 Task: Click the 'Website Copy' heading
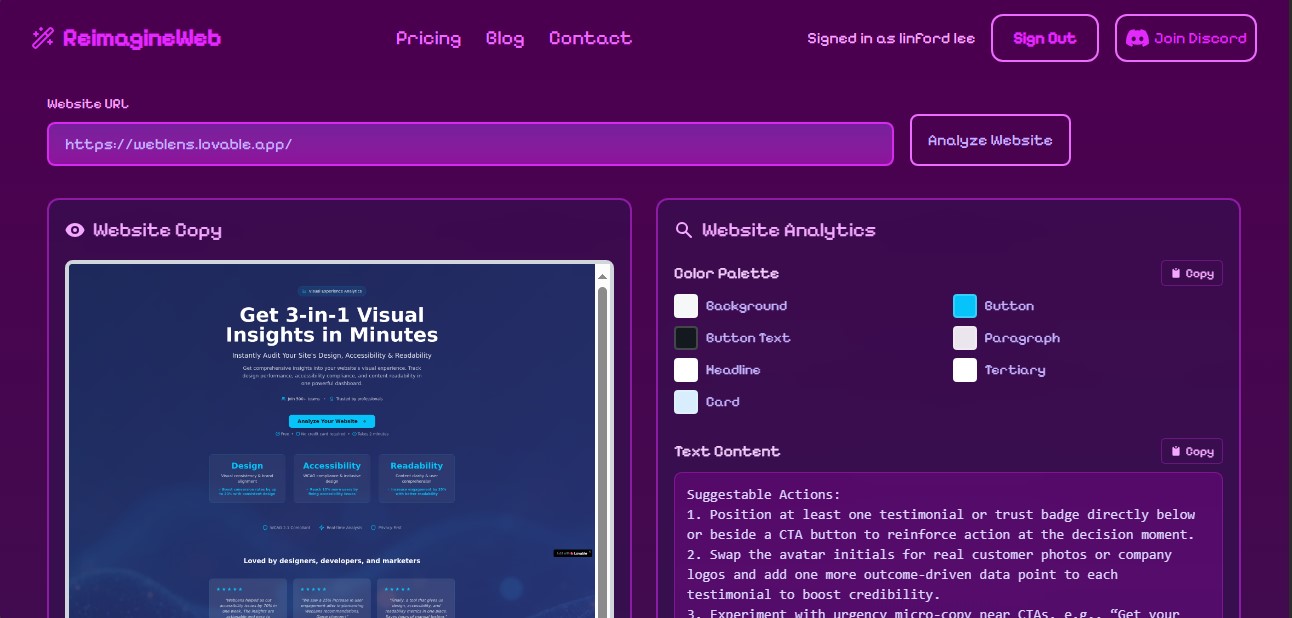[157, 230]
